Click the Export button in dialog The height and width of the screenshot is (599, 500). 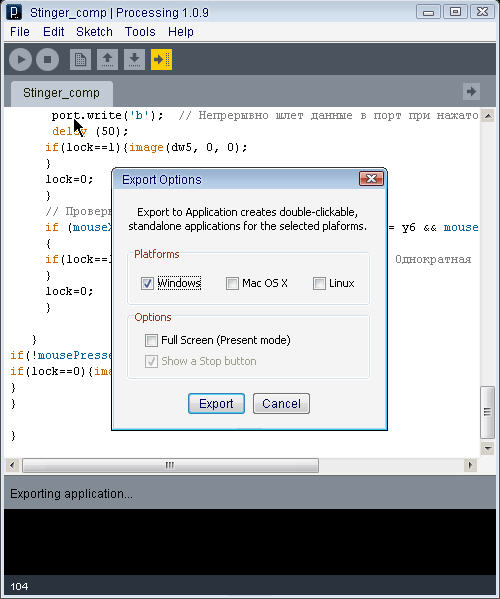pos(216,404)
